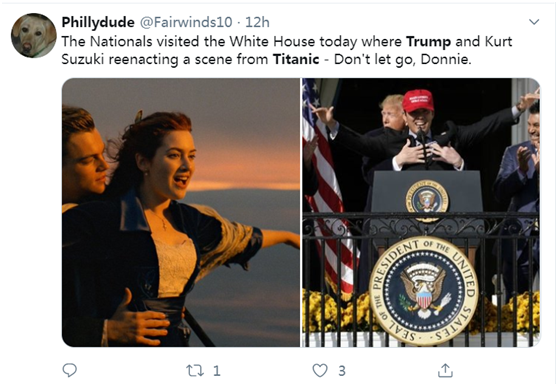
Task: View the retweet count showing 1
Action: pos(217,371)
